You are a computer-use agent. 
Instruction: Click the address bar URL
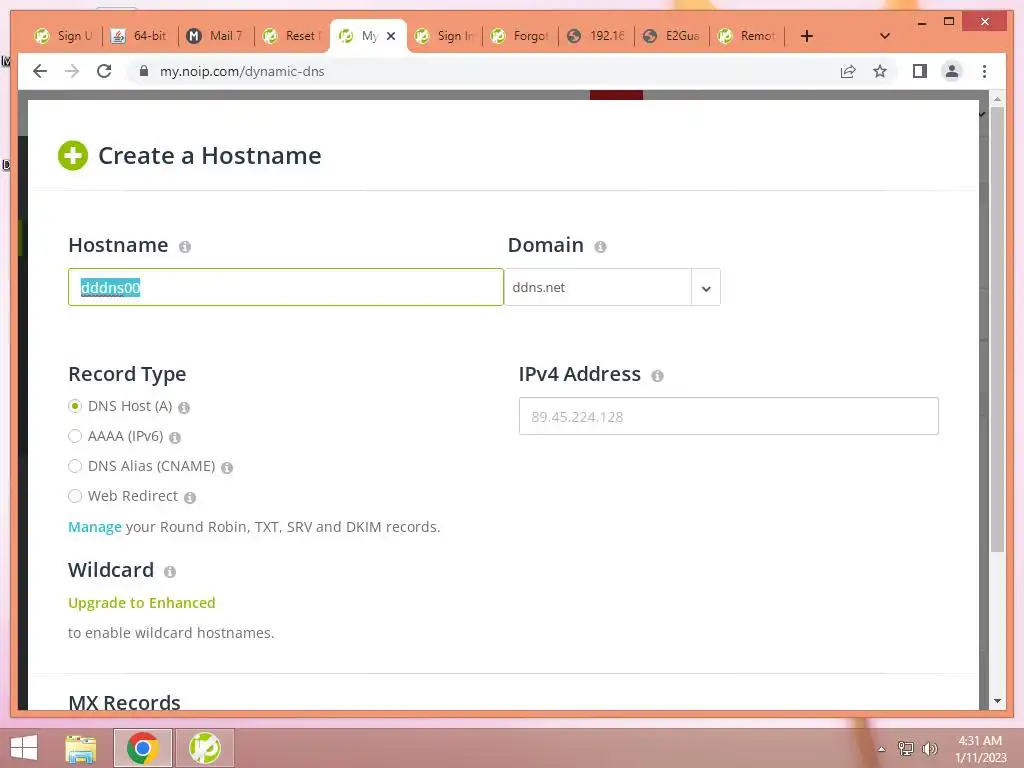(x=242, y=71)
